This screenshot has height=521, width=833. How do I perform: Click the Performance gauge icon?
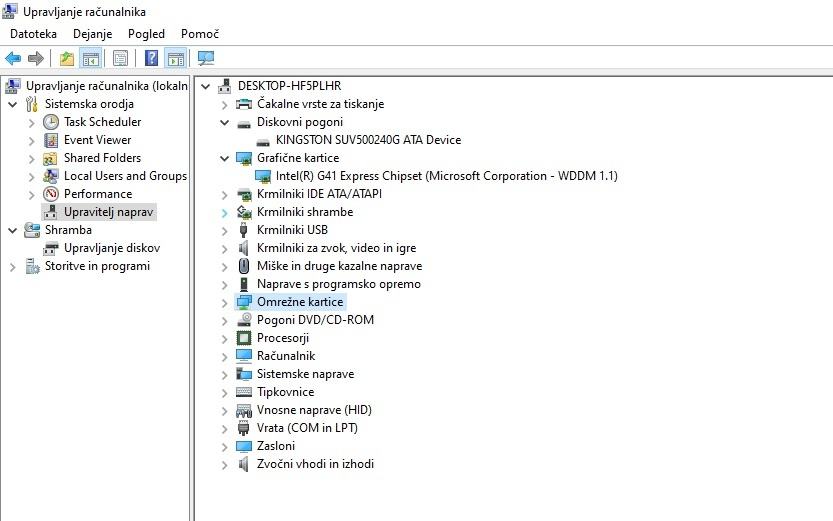click(51, 194)
